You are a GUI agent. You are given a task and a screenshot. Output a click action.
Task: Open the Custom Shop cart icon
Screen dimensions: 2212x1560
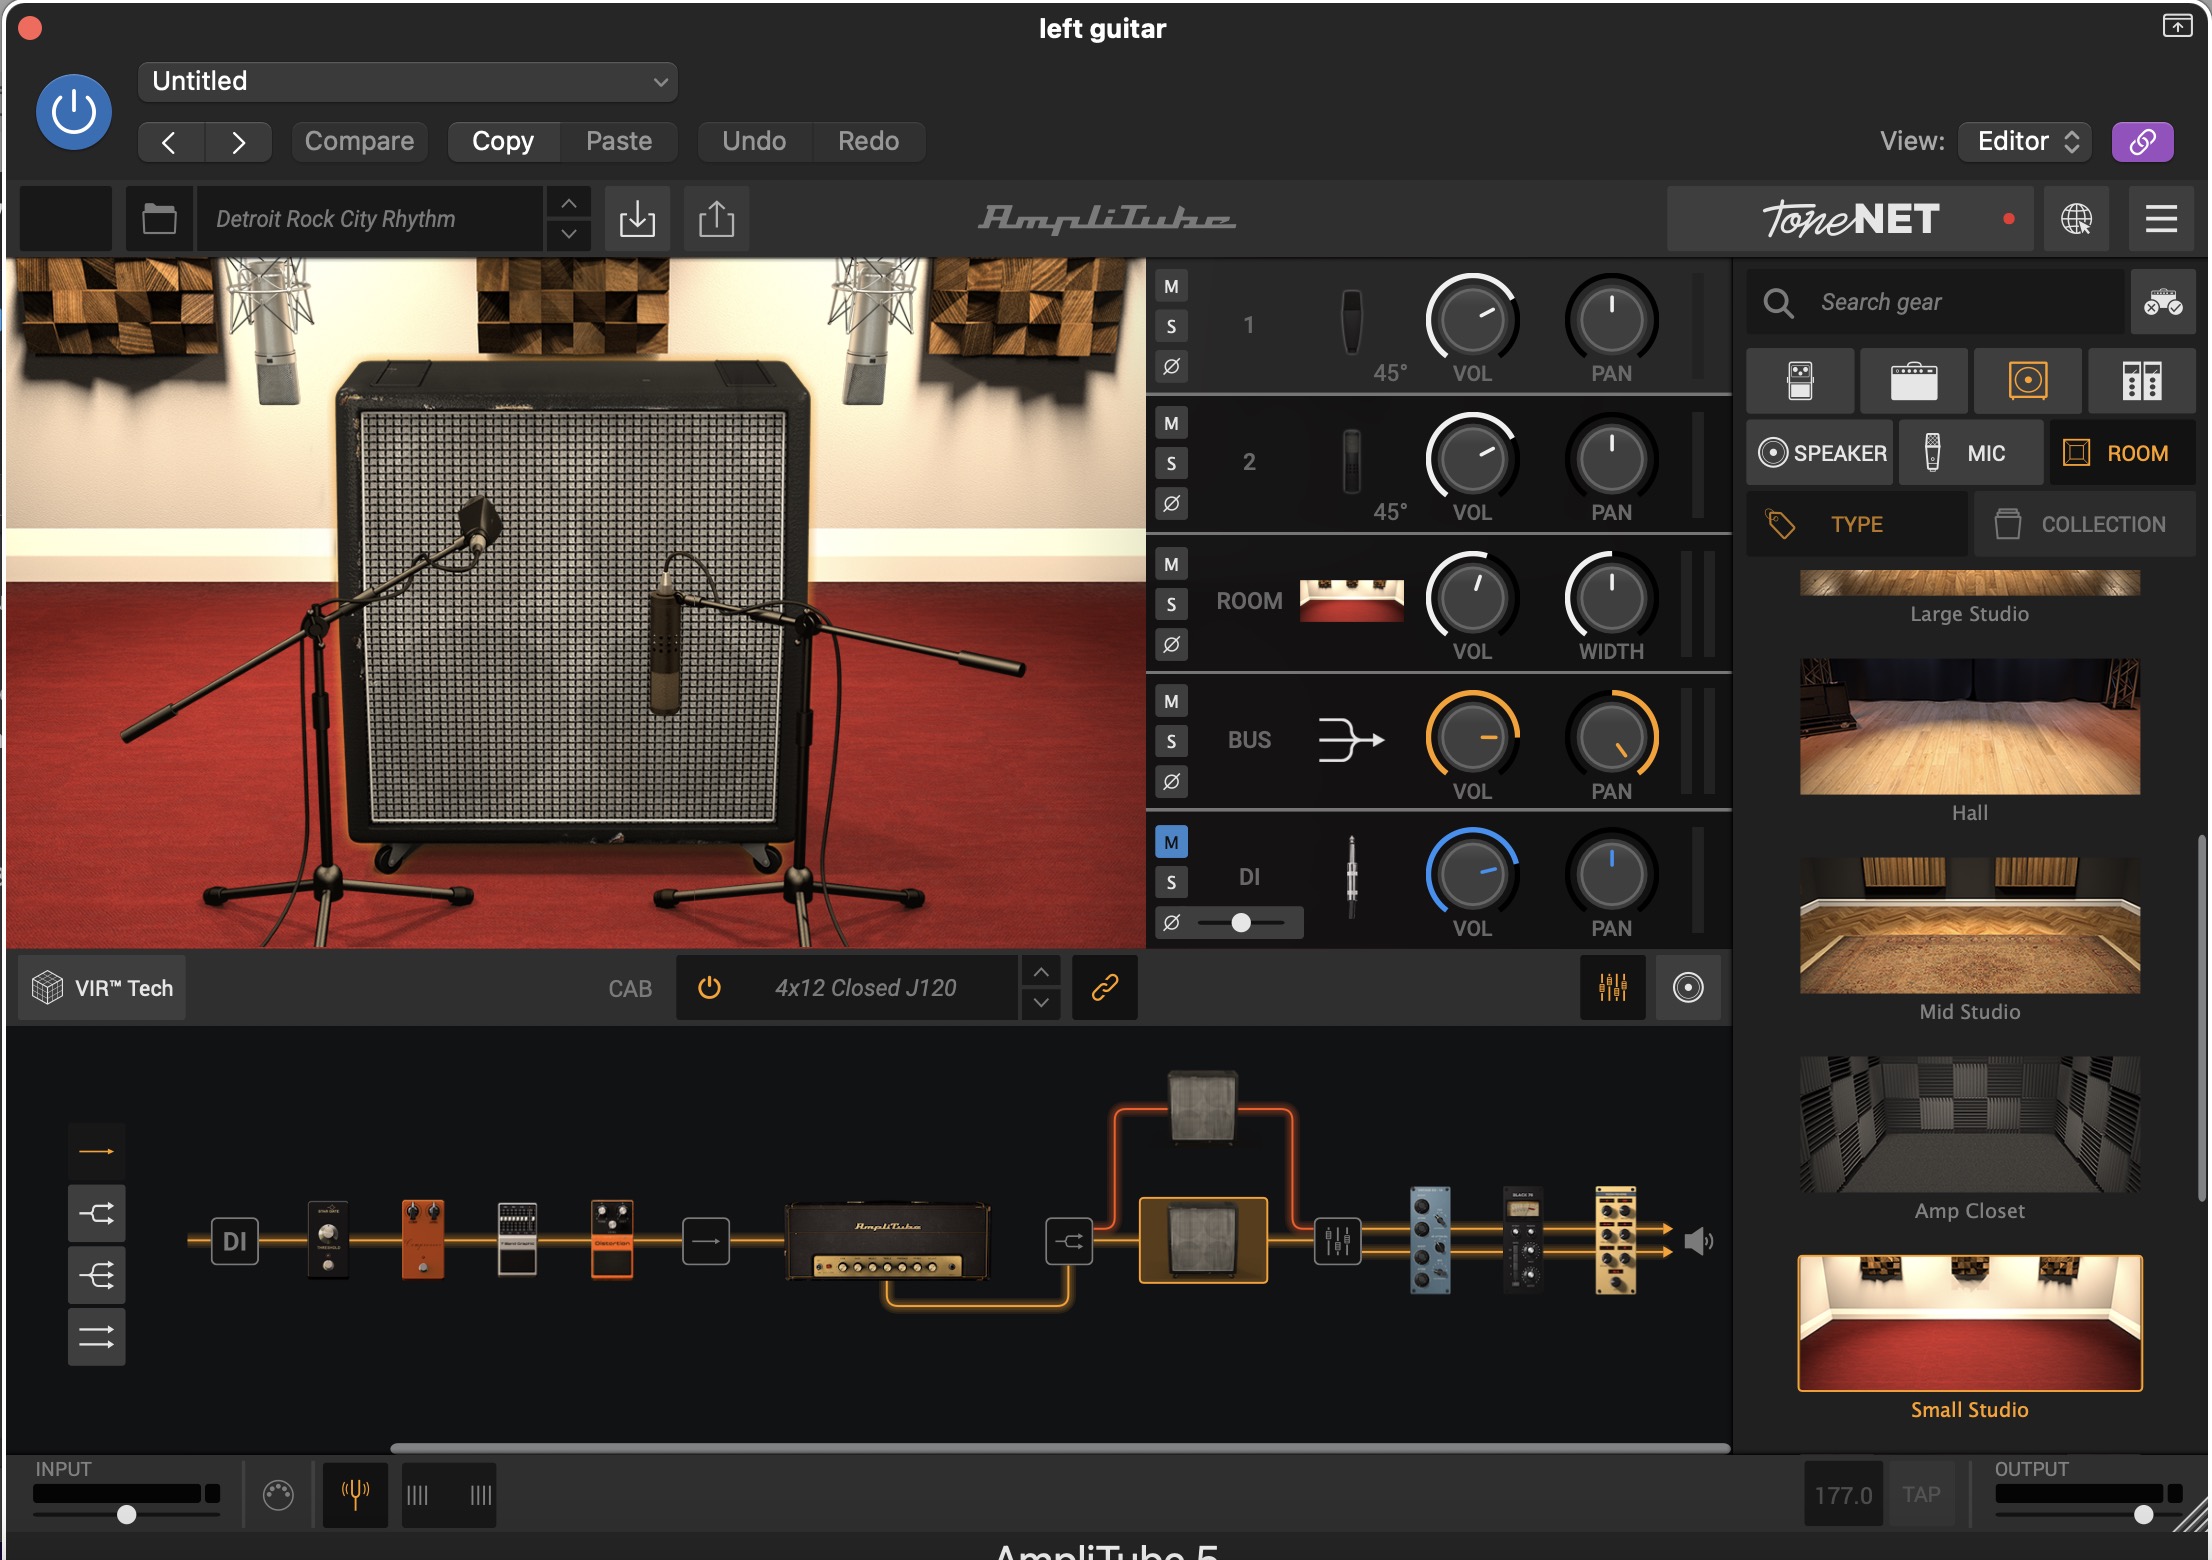(x=2163, y=302)
